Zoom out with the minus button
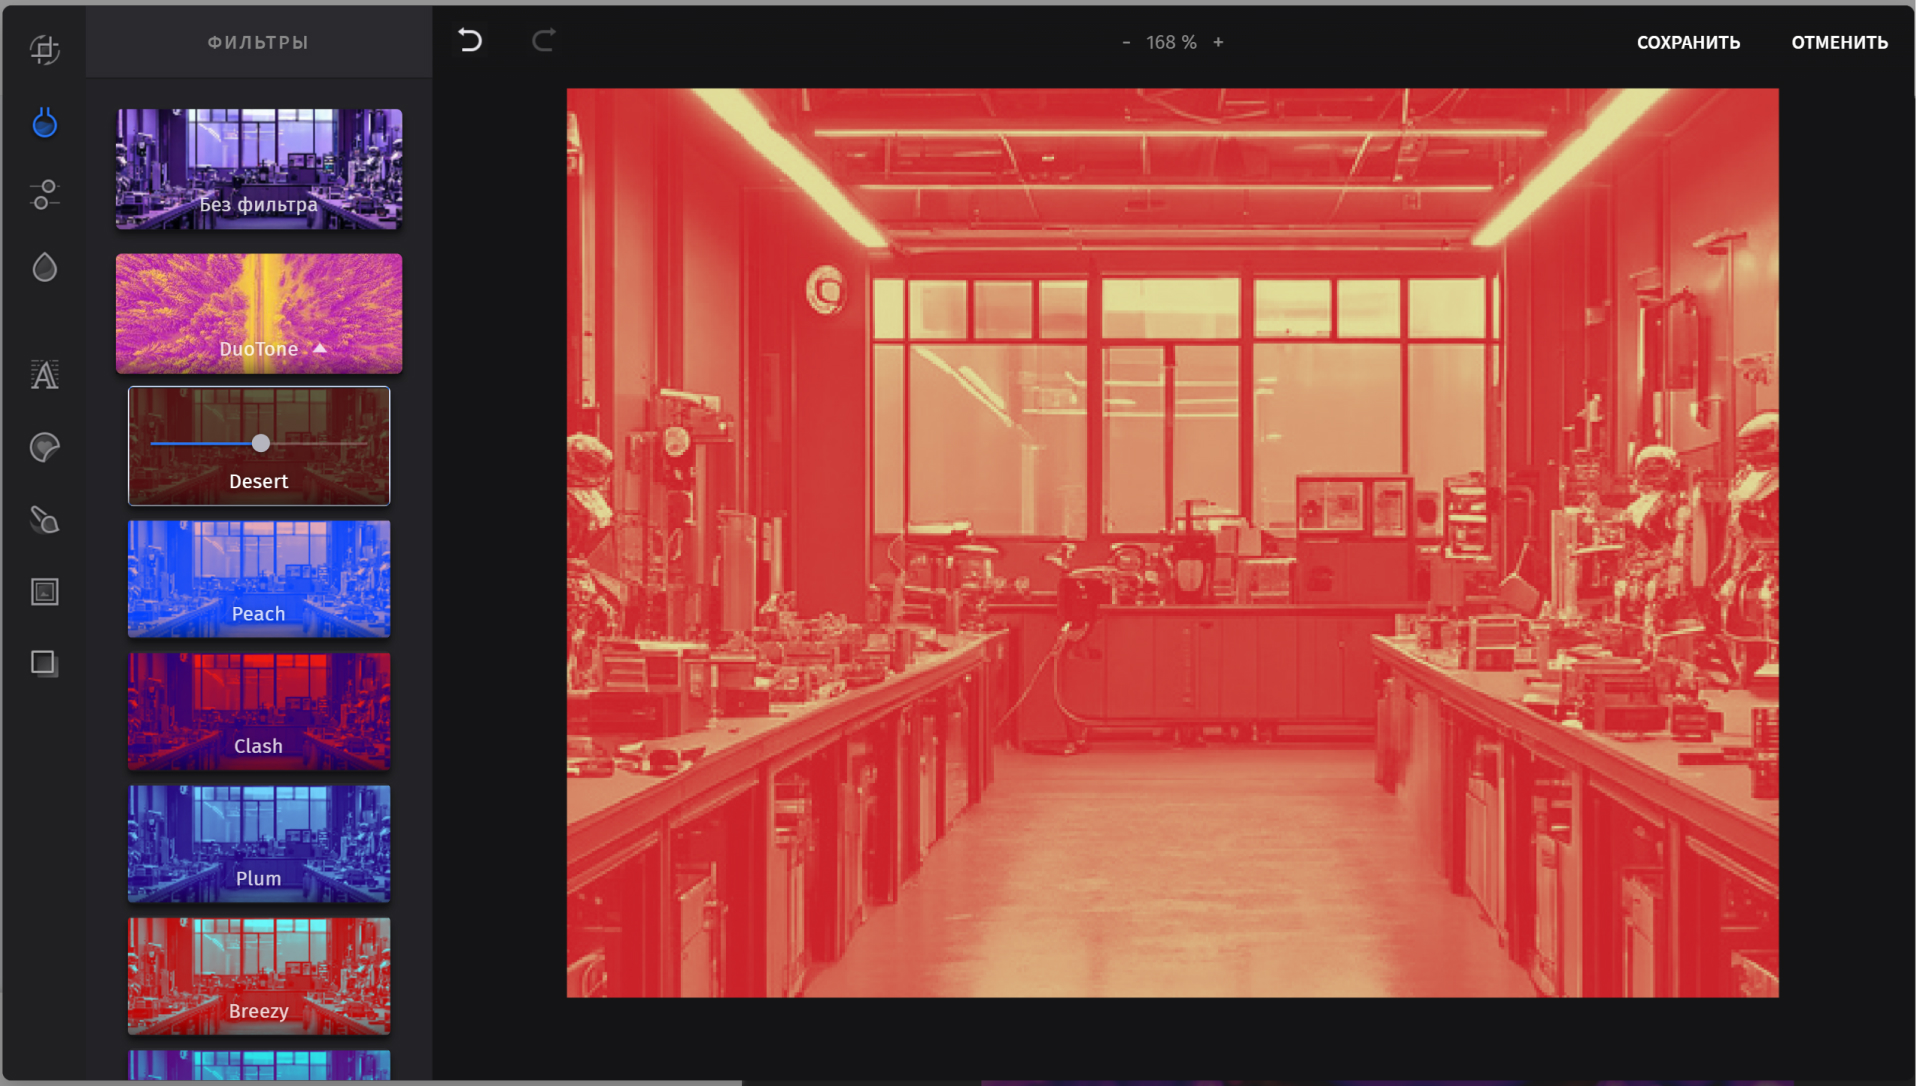This screenshot has width=1926, height=1086. (x=1126, y=42)
